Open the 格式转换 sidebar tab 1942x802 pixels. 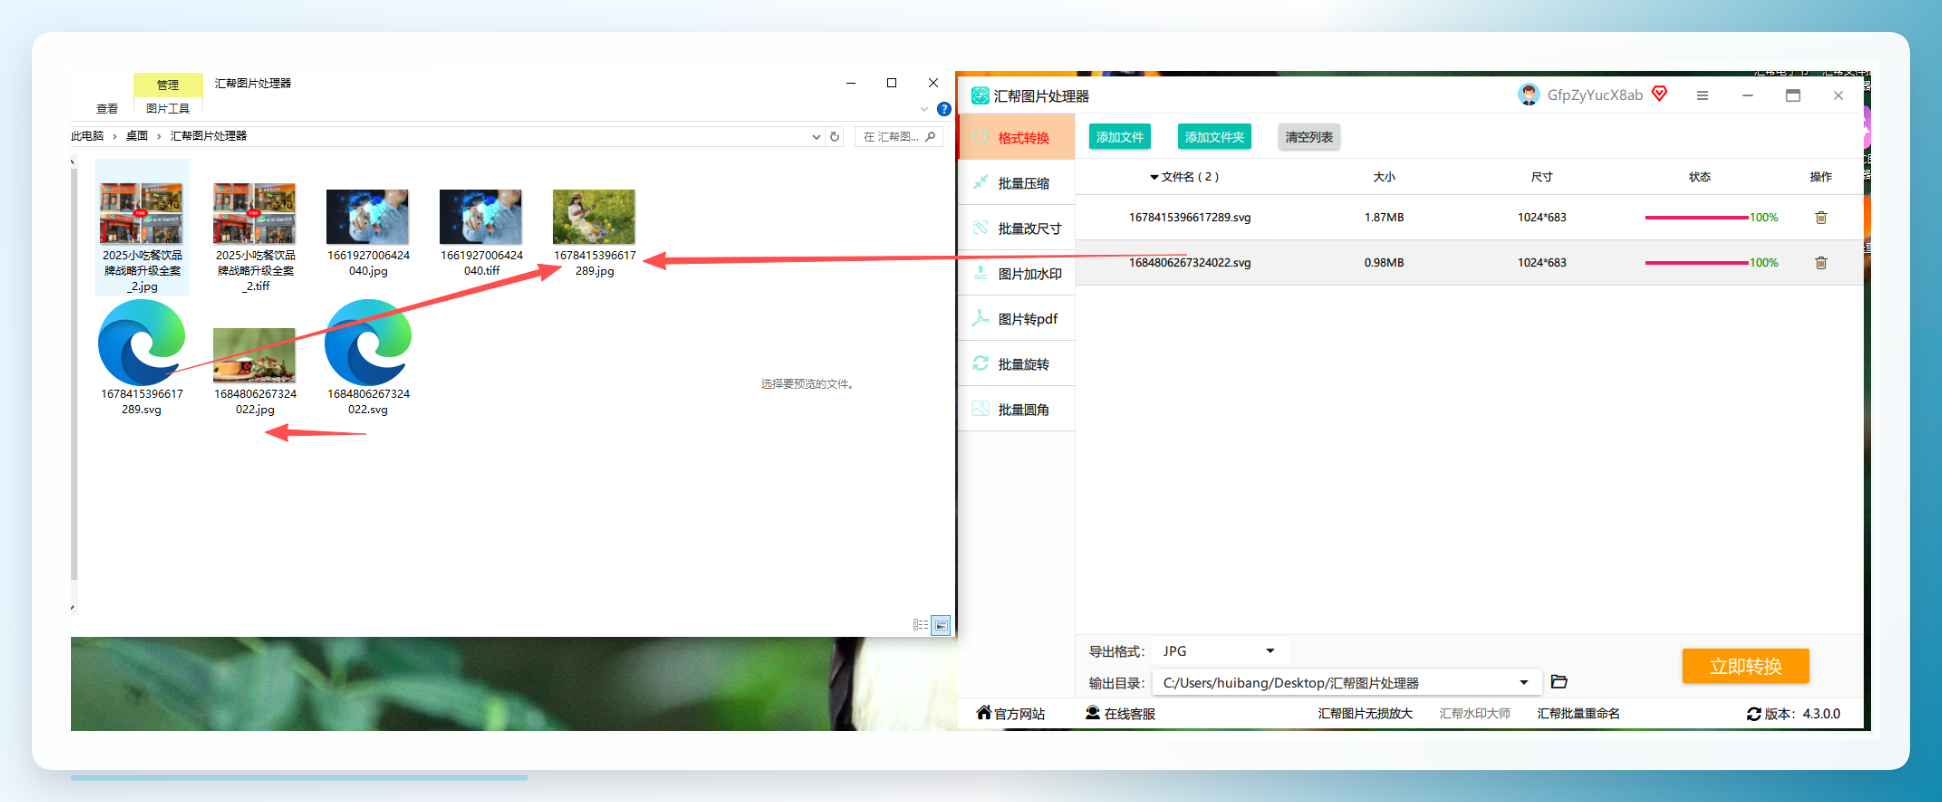tap(1016, 138)
